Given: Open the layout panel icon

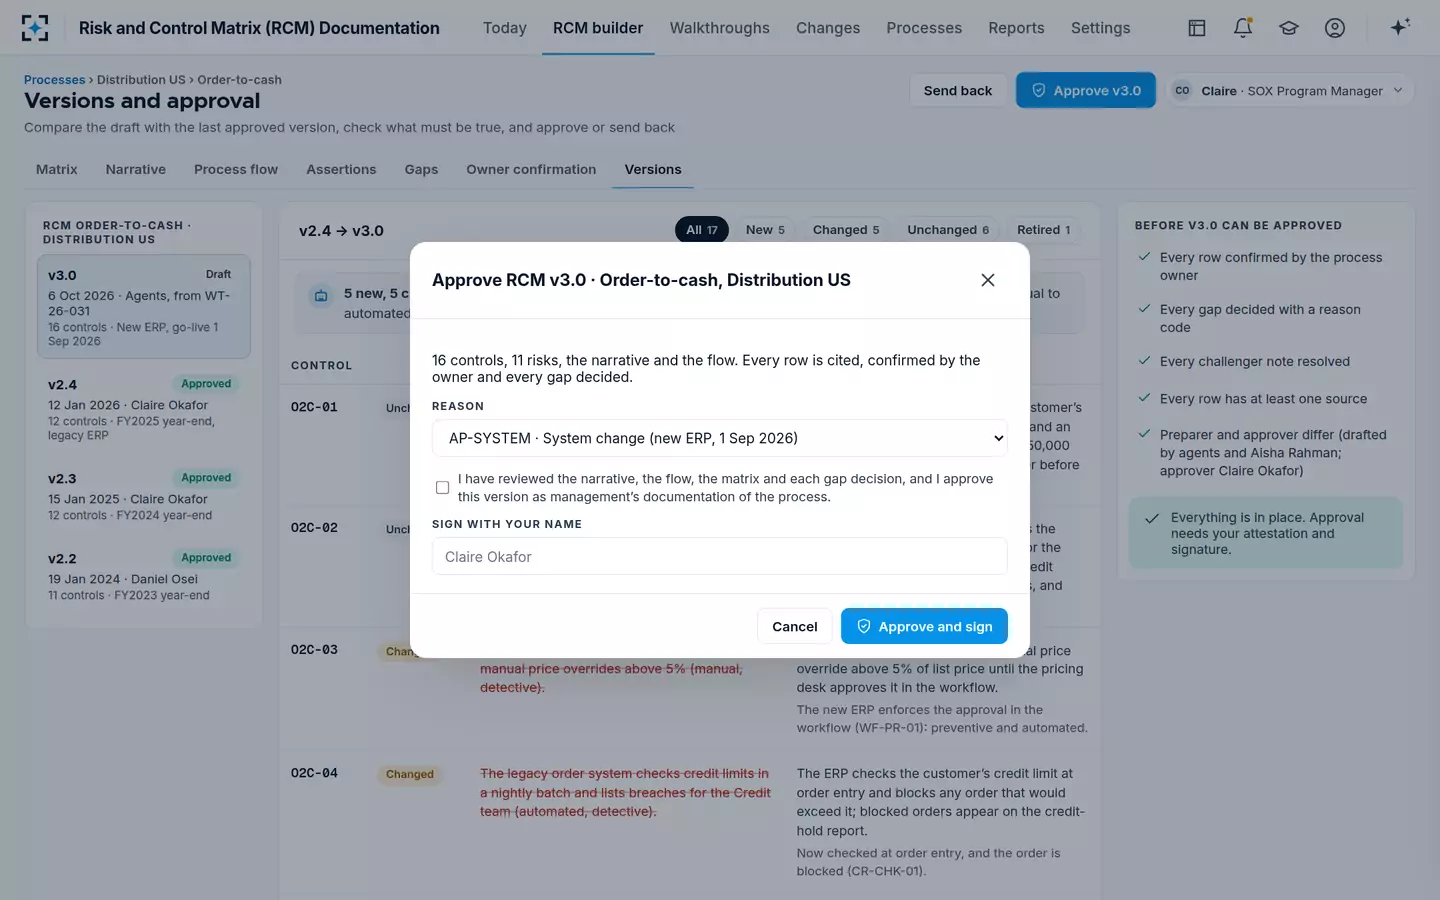Looking at the screenshot, I should click(1197, 28).
